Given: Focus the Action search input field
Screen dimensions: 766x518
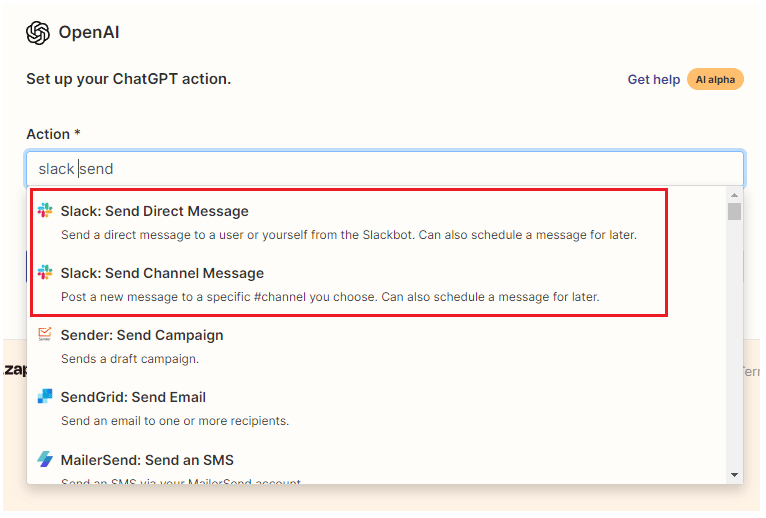Looking at the screenshot, I should [x=400, y=169].
